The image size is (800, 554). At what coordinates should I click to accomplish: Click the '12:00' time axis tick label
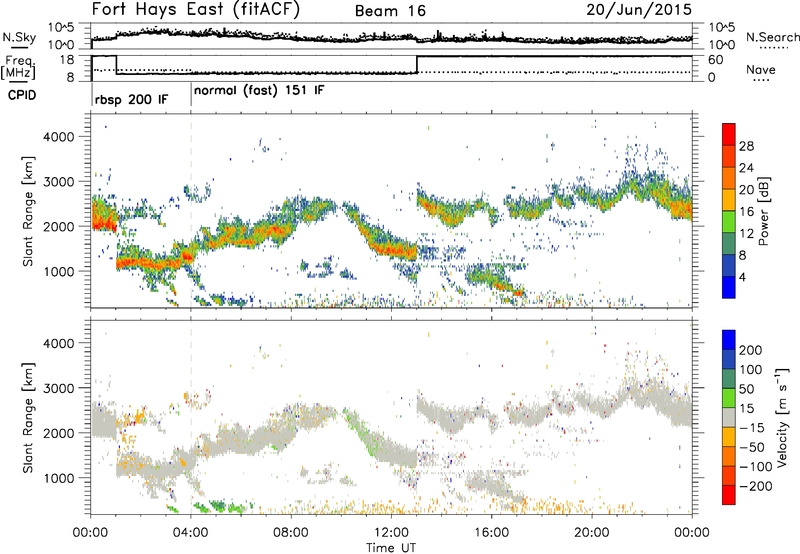pos(391,533)
